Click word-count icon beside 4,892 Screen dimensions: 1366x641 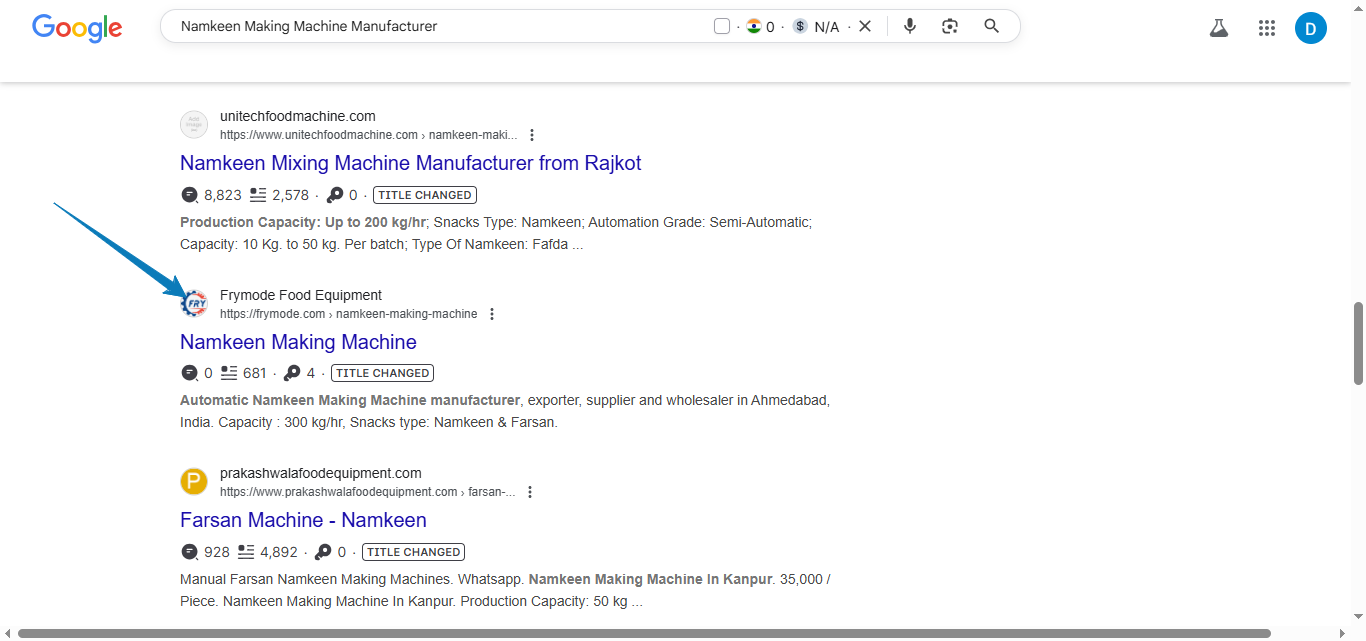[x=246, y=552]
